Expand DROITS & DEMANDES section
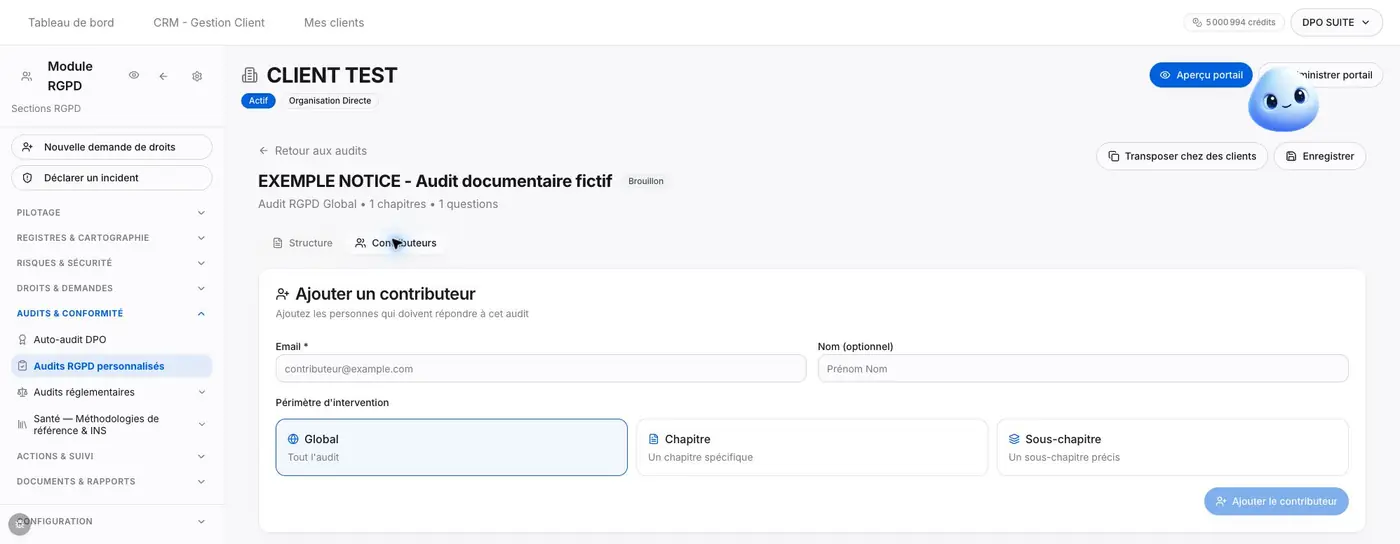This screenshot has width=1400, height=544. [x=112, y=288]
